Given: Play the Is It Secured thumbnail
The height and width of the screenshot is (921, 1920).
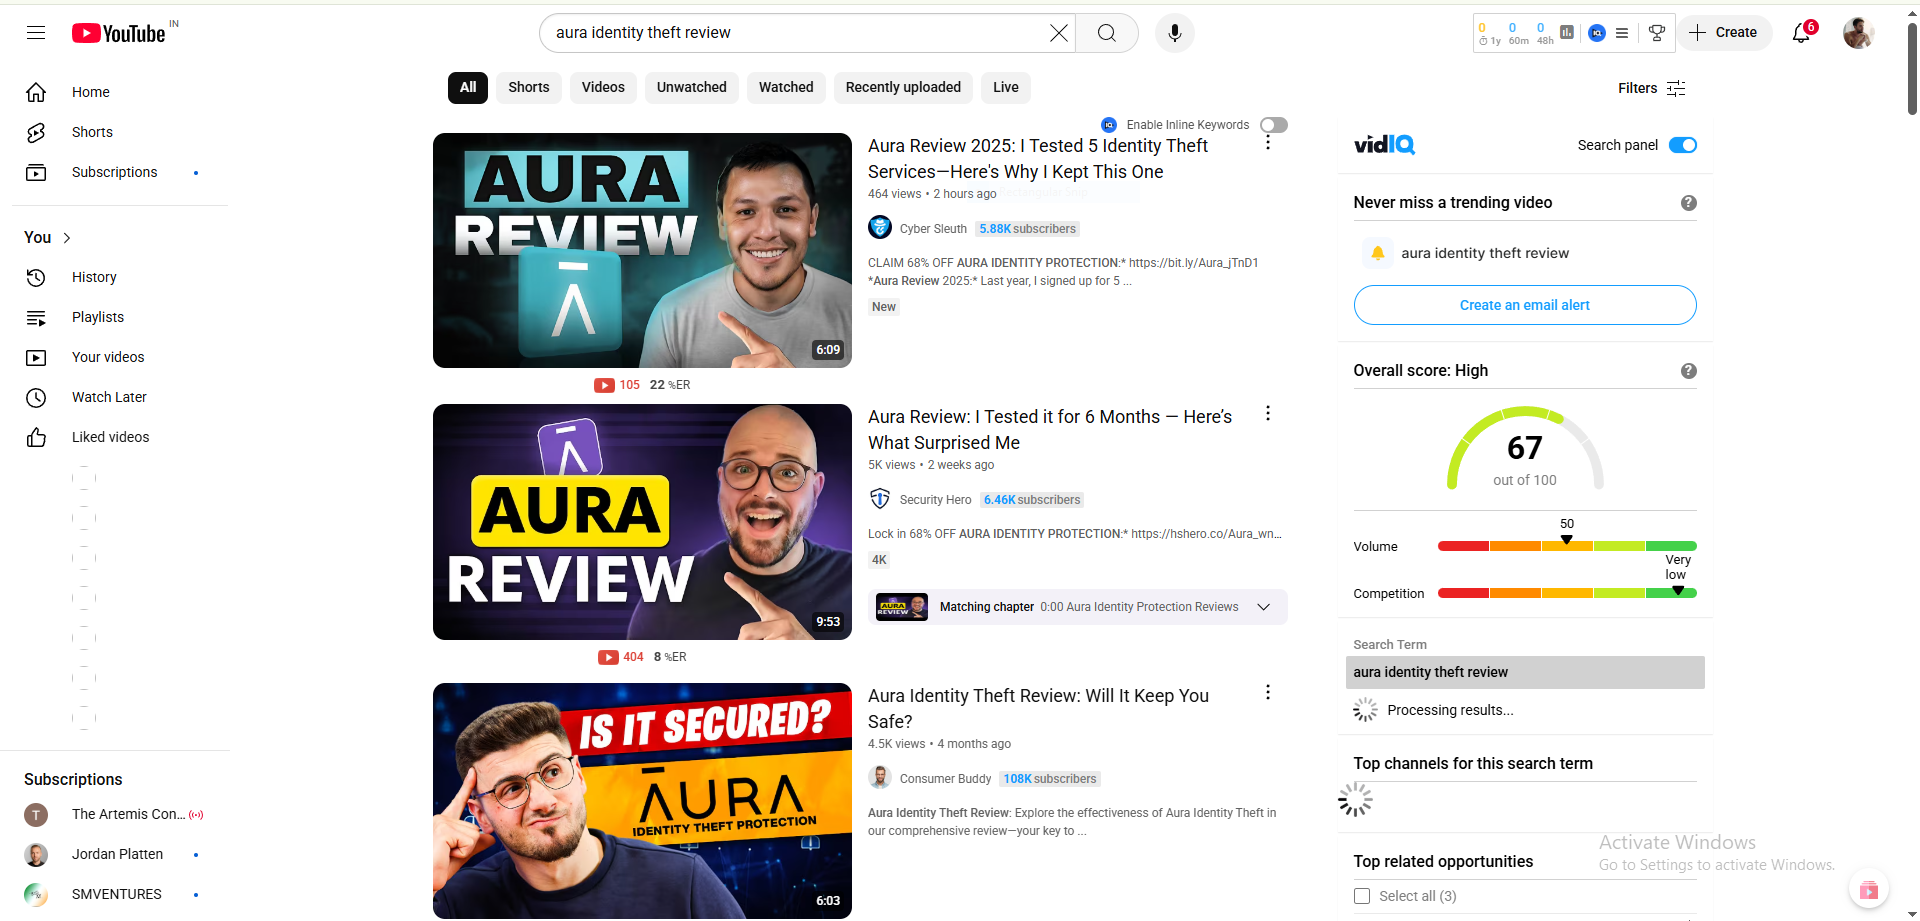Looking at the screenshot, I should [642, 801].
